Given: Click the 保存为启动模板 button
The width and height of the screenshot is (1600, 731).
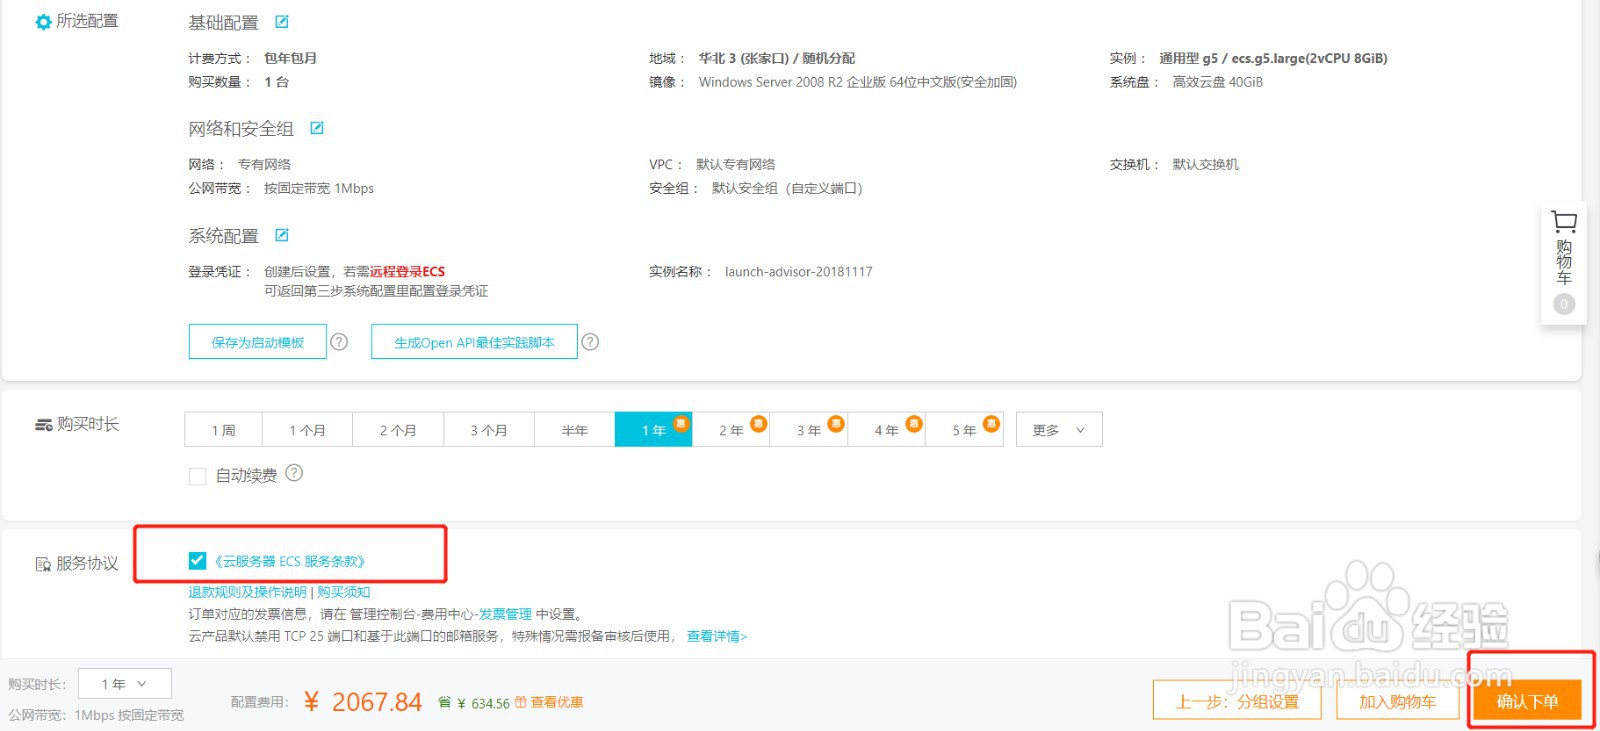Looking at the screenshot, I should (x=258, y=342).
